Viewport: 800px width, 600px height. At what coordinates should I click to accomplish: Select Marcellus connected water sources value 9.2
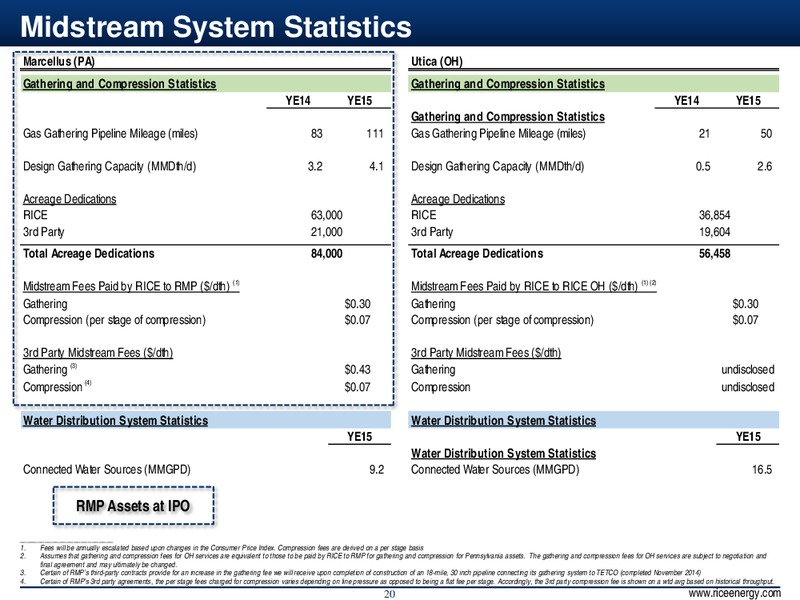377,470
